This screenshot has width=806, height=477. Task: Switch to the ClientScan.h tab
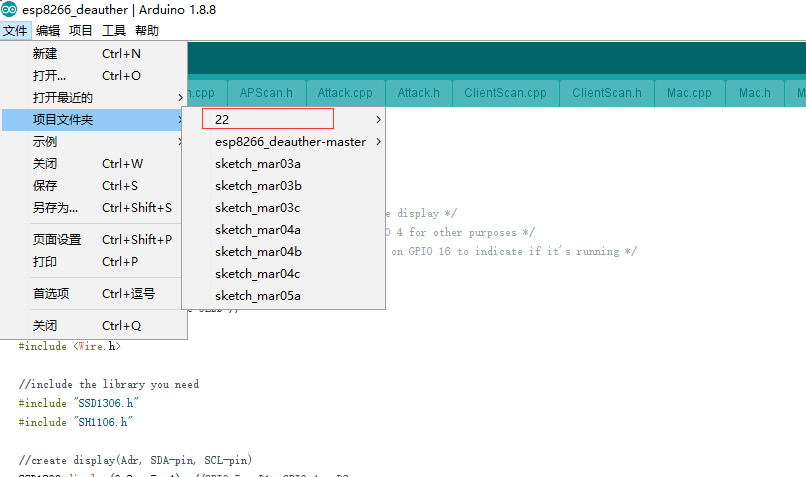coord(607,93)
